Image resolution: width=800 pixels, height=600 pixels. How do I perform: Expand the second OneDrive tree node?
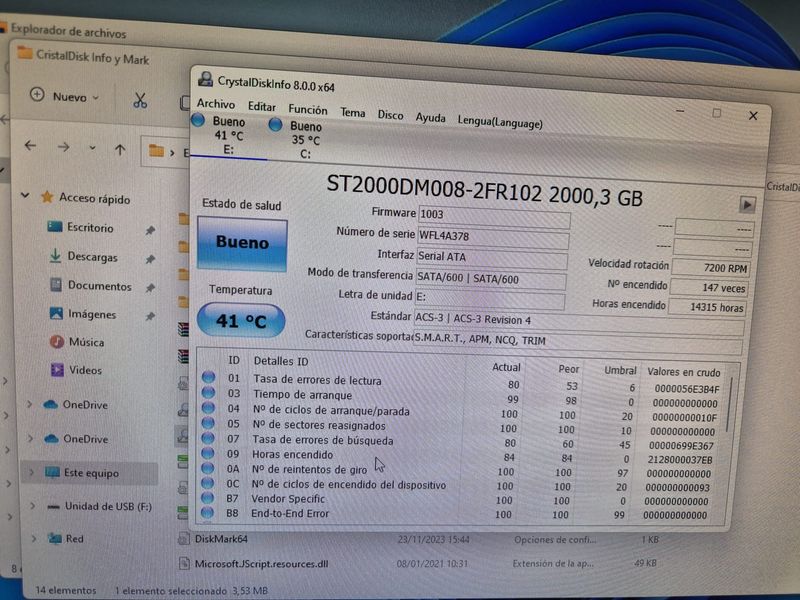pyautogui.click(x=30, y=438)
